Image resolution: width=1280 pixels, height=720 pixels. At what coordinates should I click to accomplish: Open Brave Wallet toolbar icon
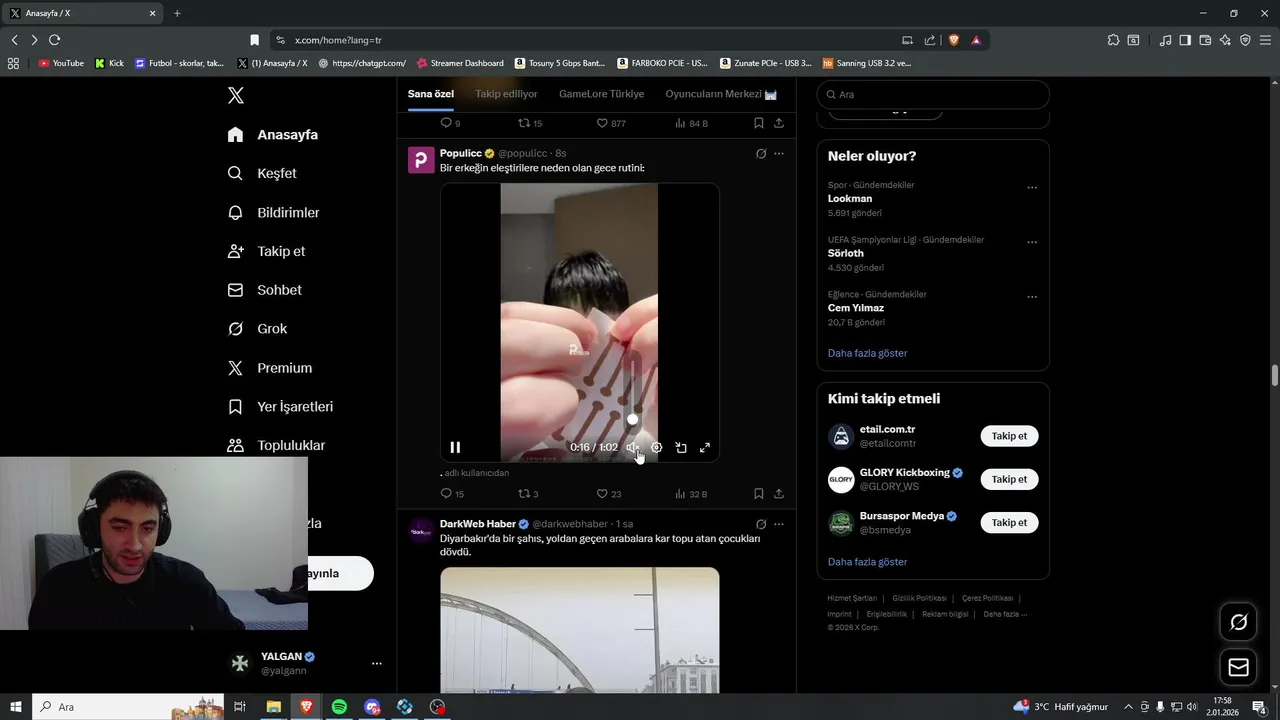click(1205, 40)
